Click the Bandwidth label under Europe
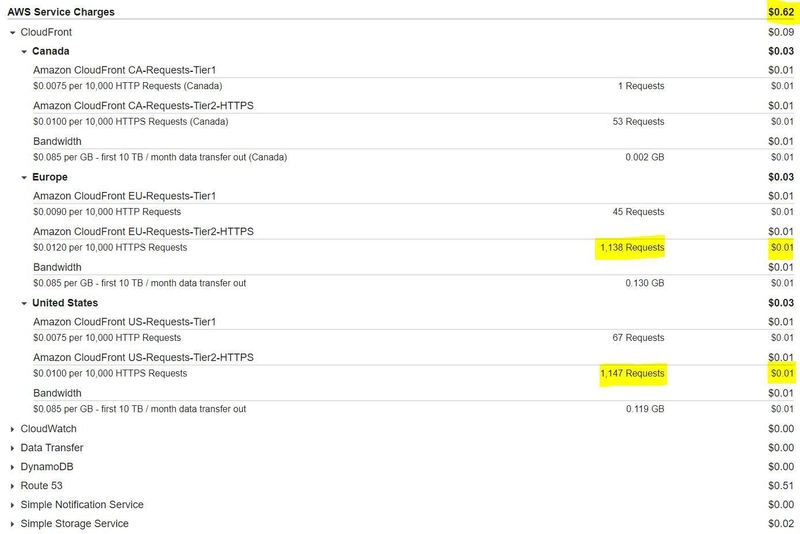Viewport: 800px width, 534px height. pos(57,267)
